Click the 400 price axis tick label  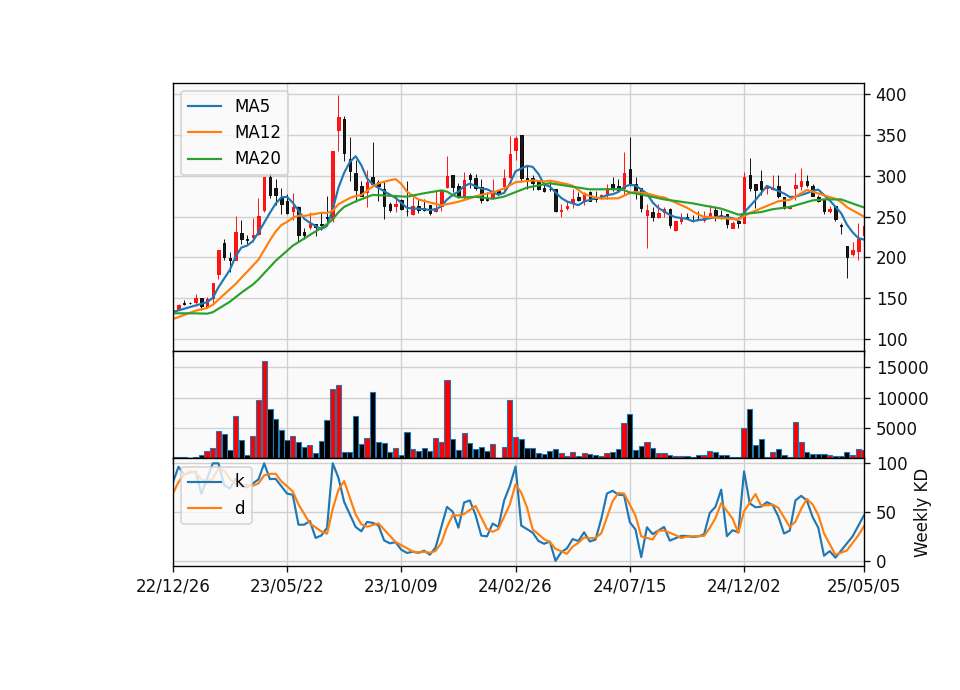[x=891, y=95]
